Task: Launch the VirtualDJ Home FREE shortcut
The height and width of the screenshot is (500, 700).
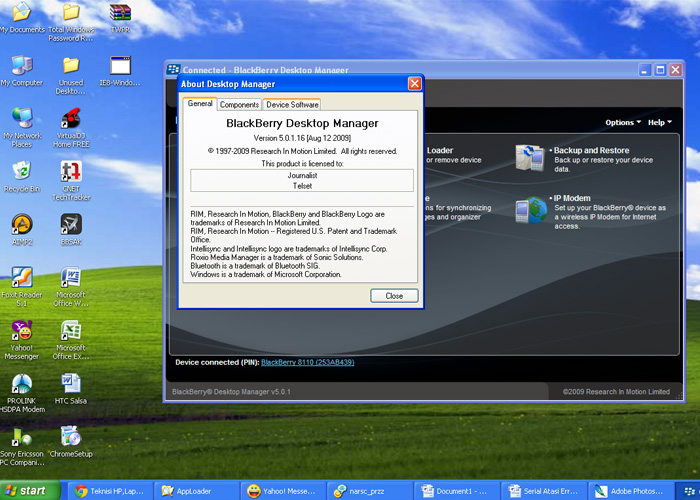Action: click(x=71, y=116)
